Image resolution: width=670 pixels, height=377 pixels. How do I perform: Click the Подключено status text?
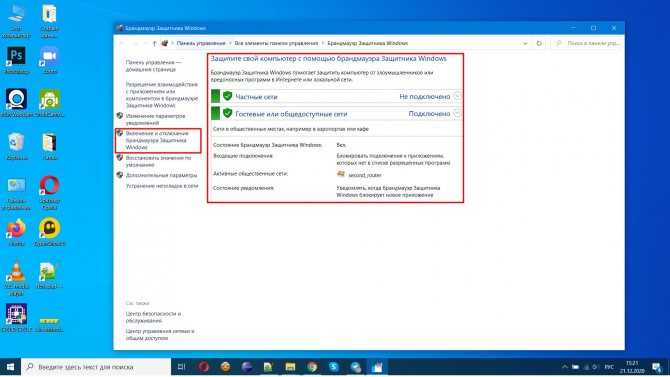click(x=429, y=114)
